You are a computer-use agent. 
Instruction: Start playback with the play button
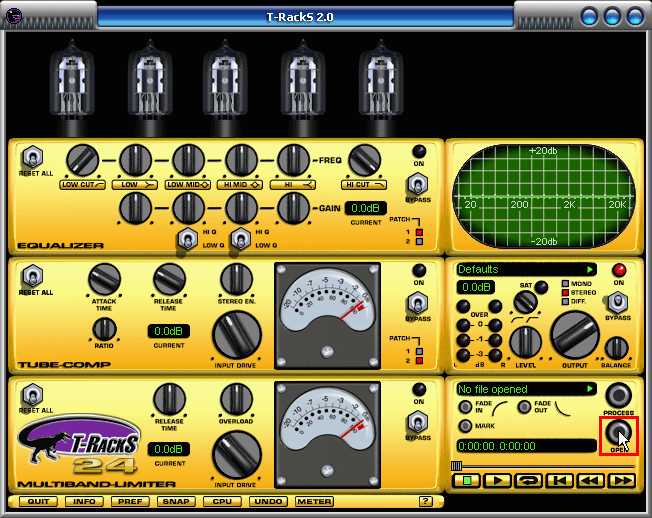497,481
